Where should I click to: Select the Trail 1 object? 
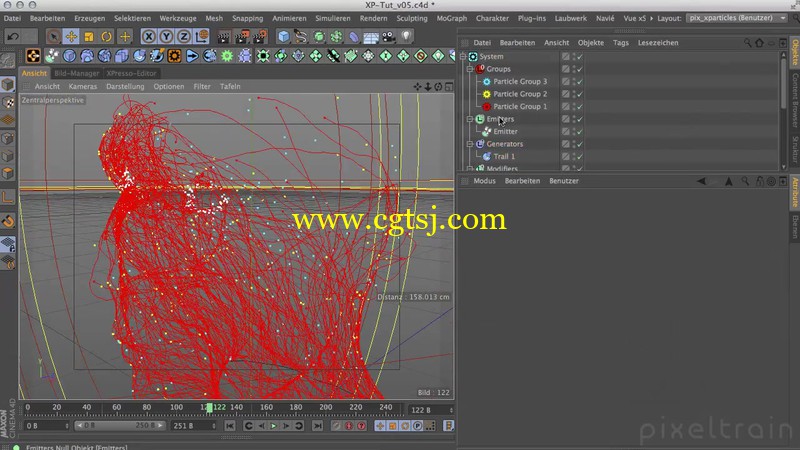click(x=504, y=157)
